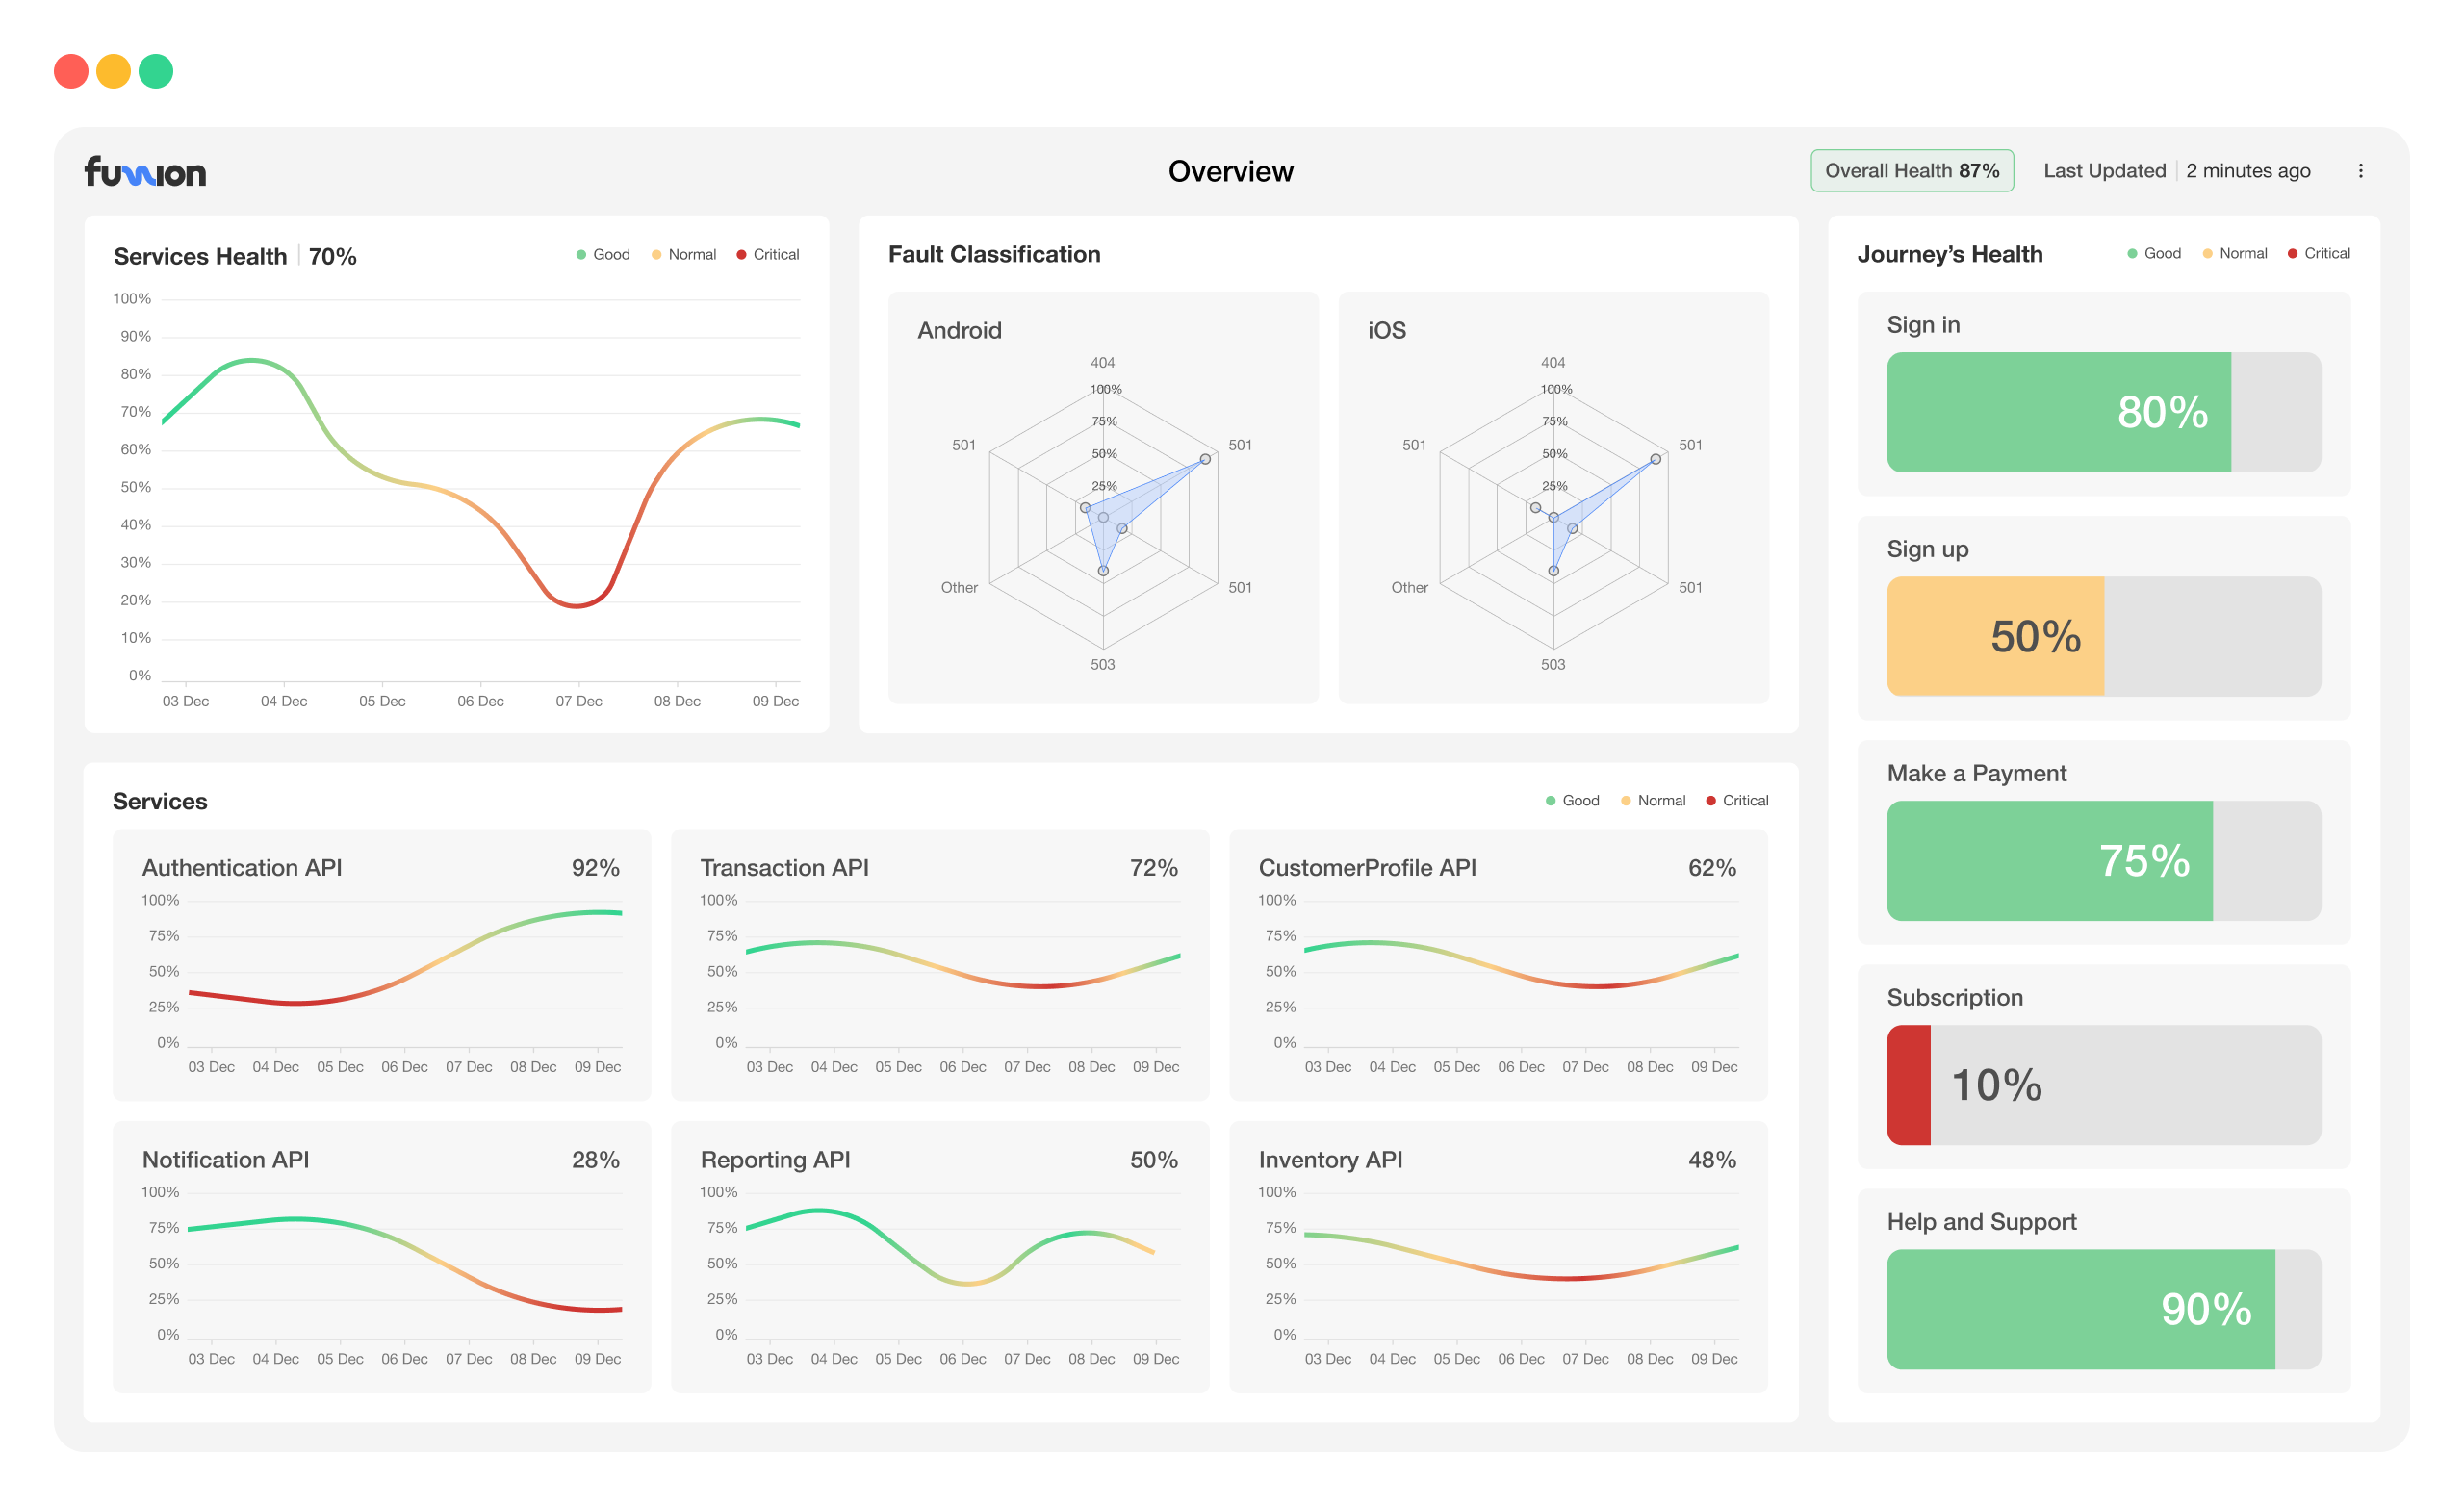Viewport: 2464px width, 1506px height.
Task: Click the green maximize window dot
Action: click(x=156, y=71)
